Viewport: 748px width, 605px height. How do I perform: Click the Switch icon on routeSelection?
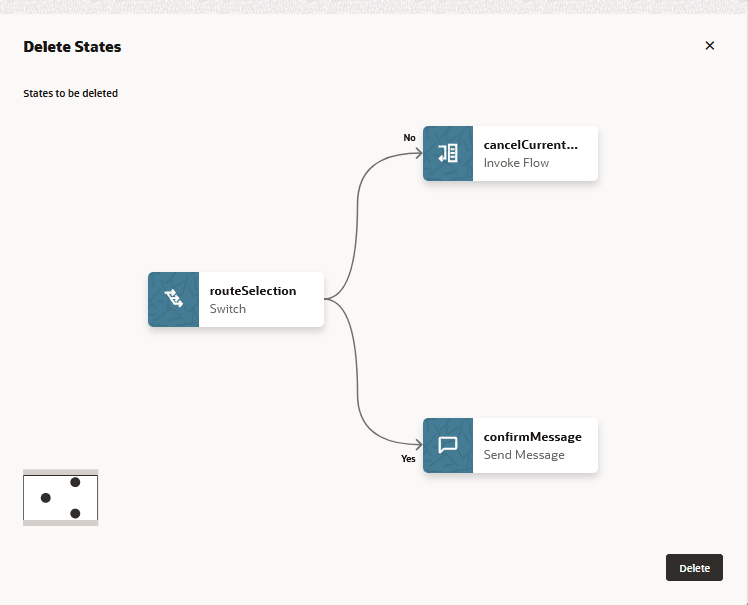pos(173,299)
